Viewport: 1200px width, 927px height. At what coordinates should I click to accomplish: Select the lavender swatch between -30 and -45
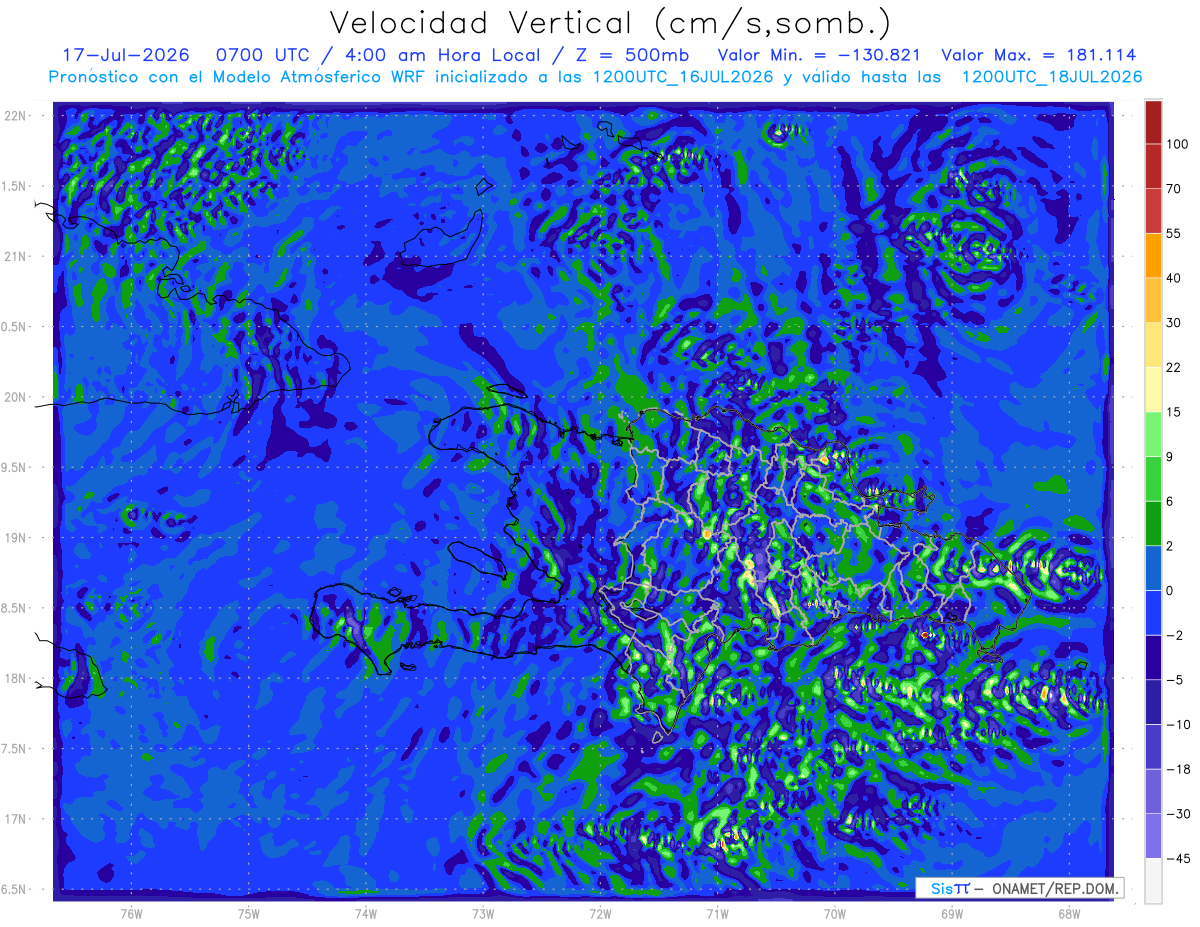1153,835
